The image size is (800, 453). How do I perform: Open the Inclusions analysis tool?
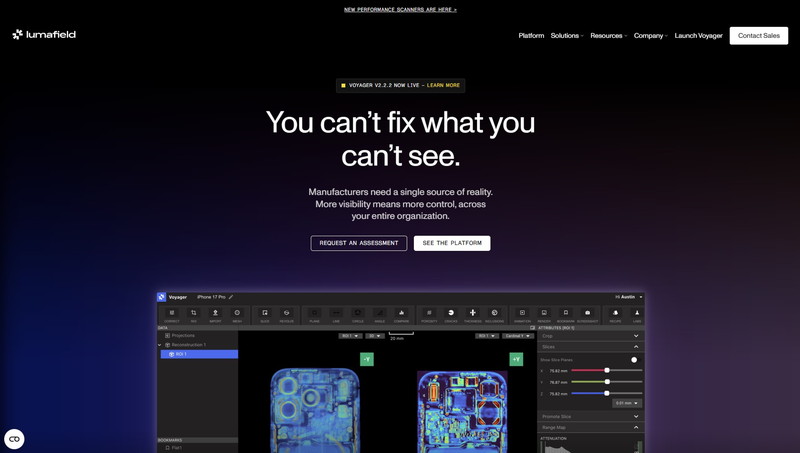[x=494, y=315]
